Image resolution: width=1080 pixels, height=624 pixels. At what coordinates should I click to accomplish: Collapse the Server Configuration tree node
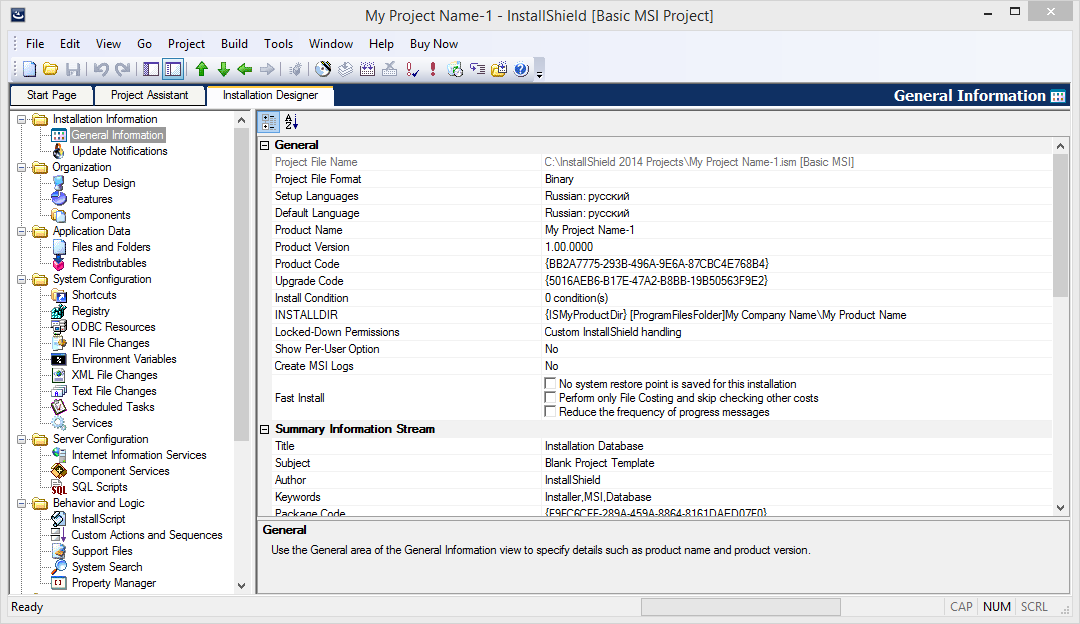pos(22,439)
